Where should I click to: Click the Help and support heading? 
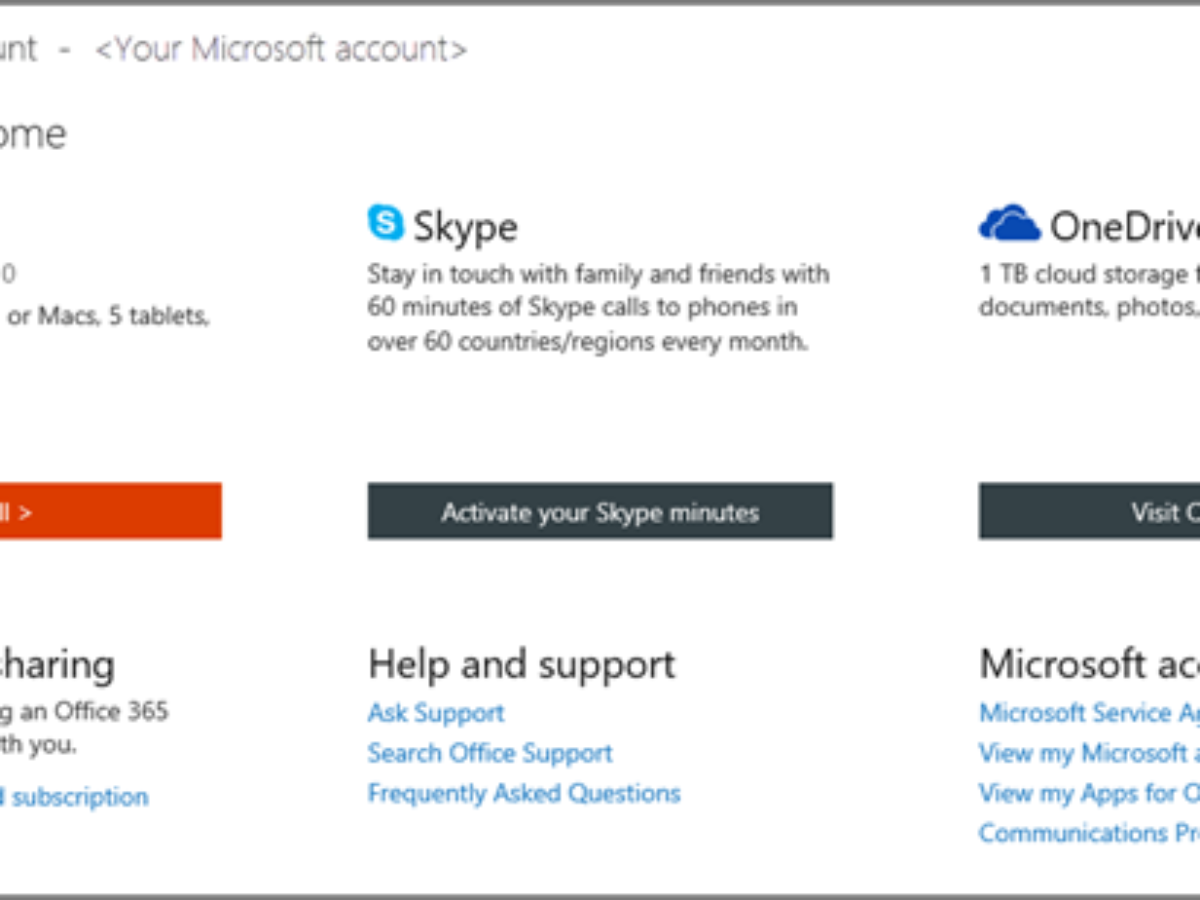[x=522, y=664]
